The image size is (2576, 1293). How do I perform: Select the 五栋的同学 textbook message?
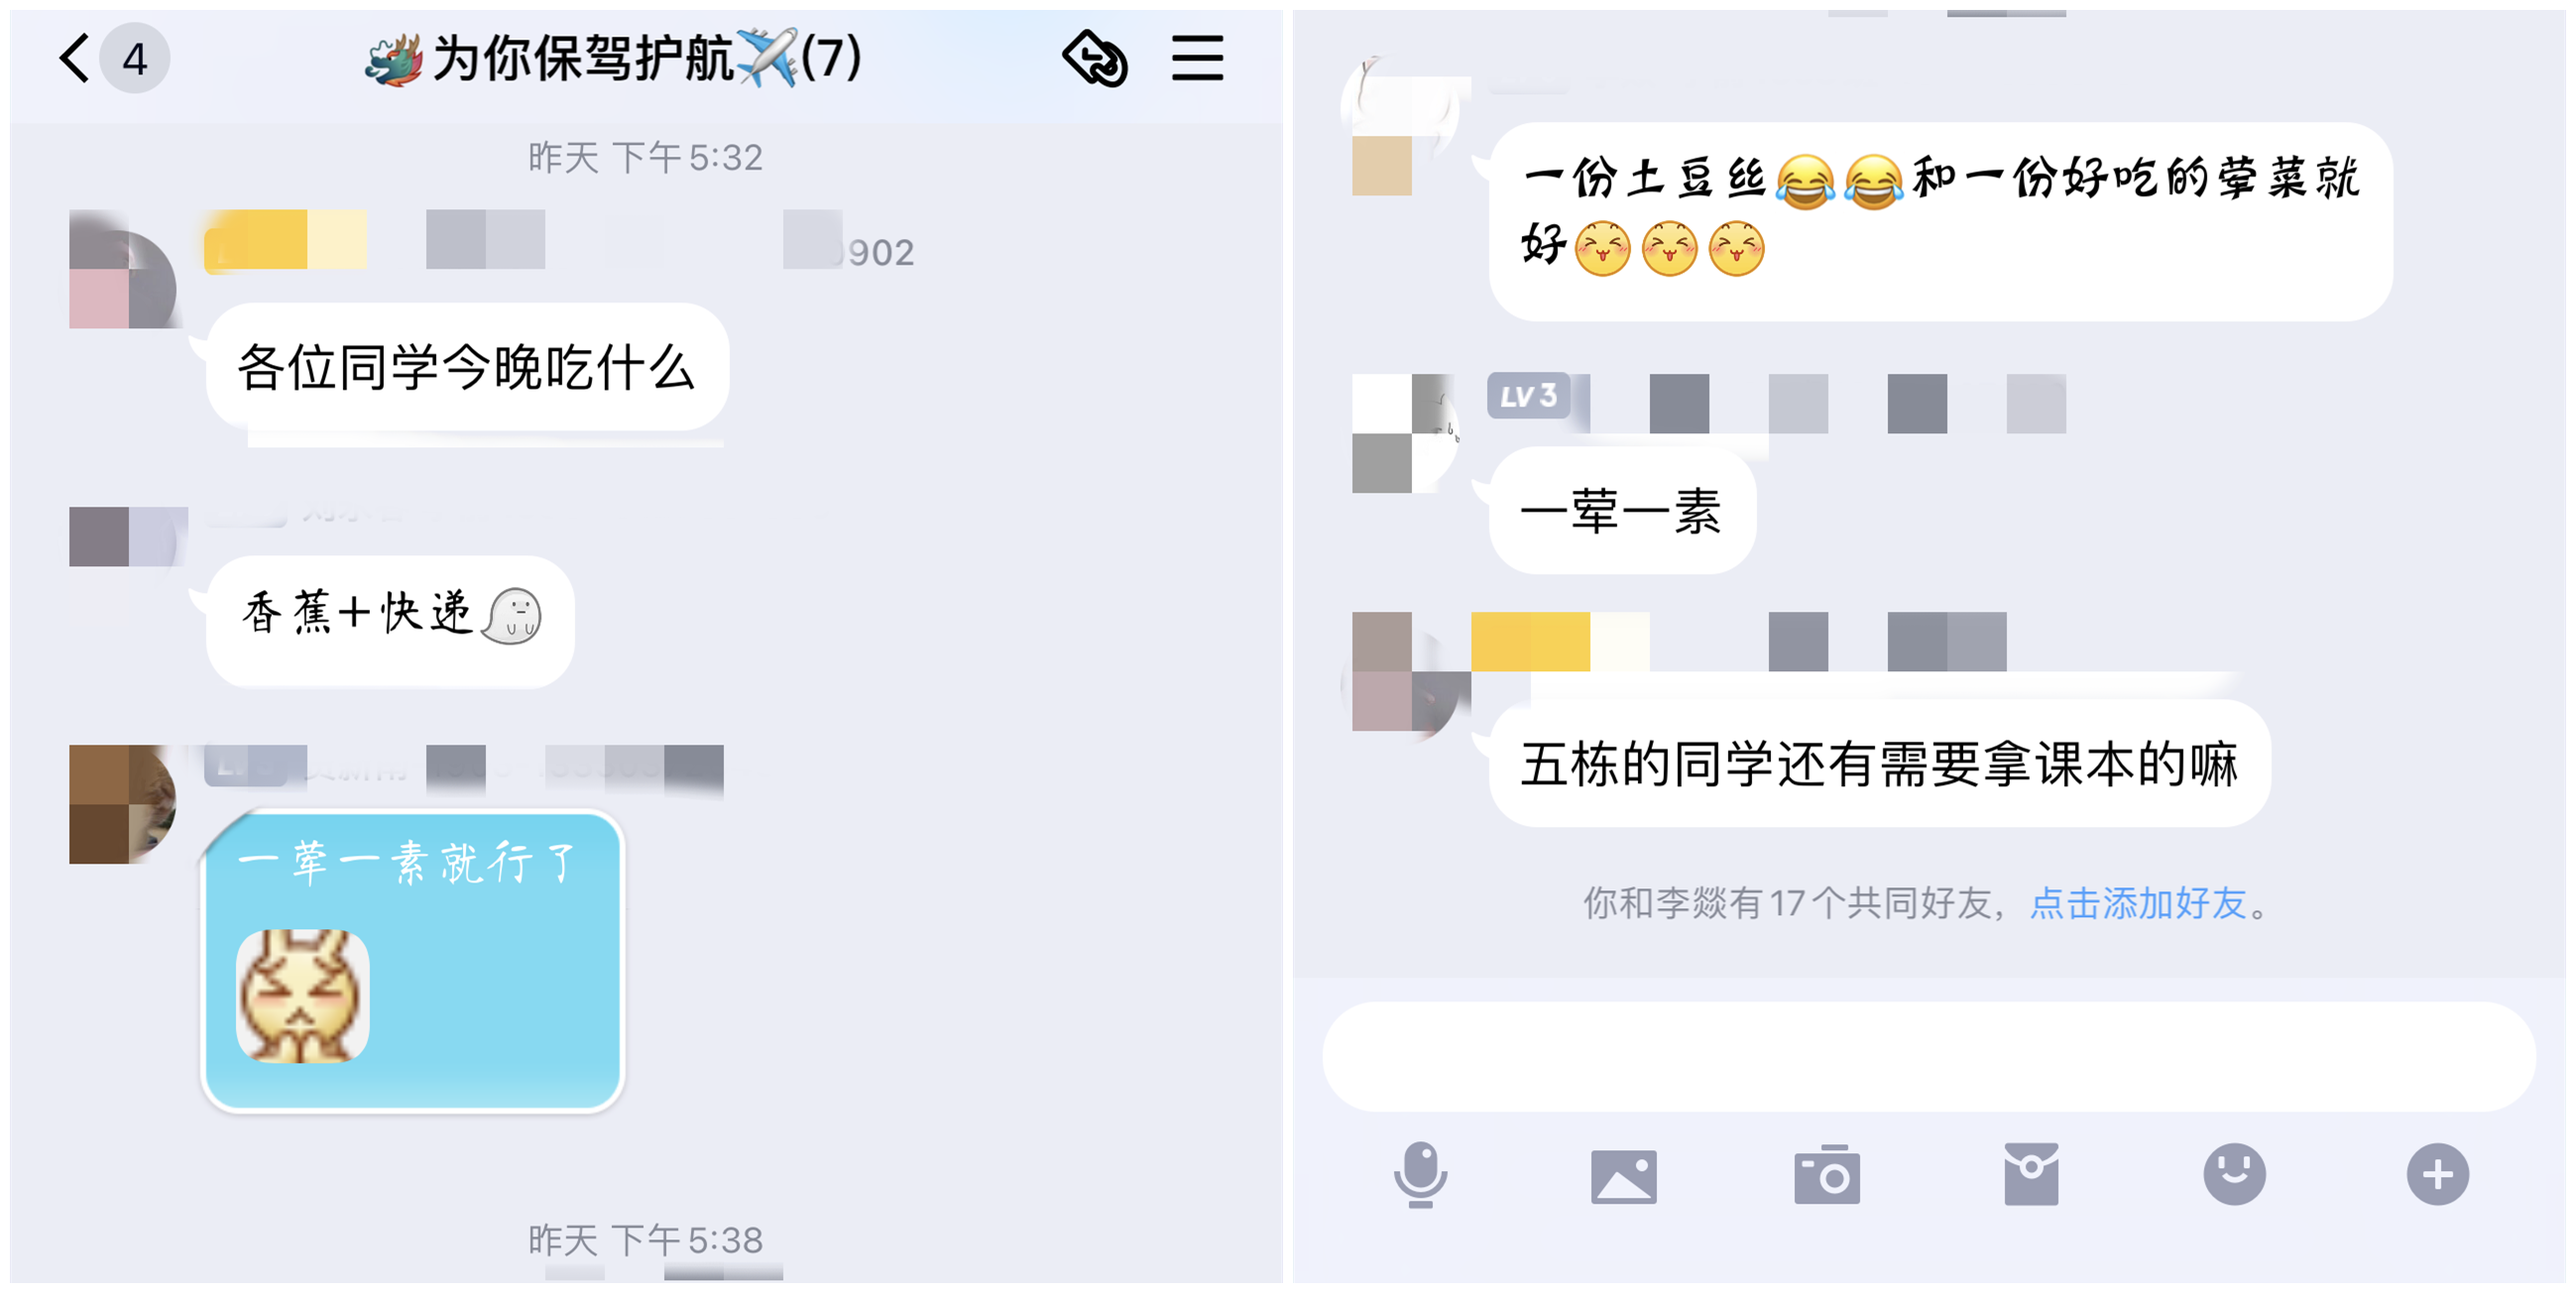click(x=1879, y=763)
